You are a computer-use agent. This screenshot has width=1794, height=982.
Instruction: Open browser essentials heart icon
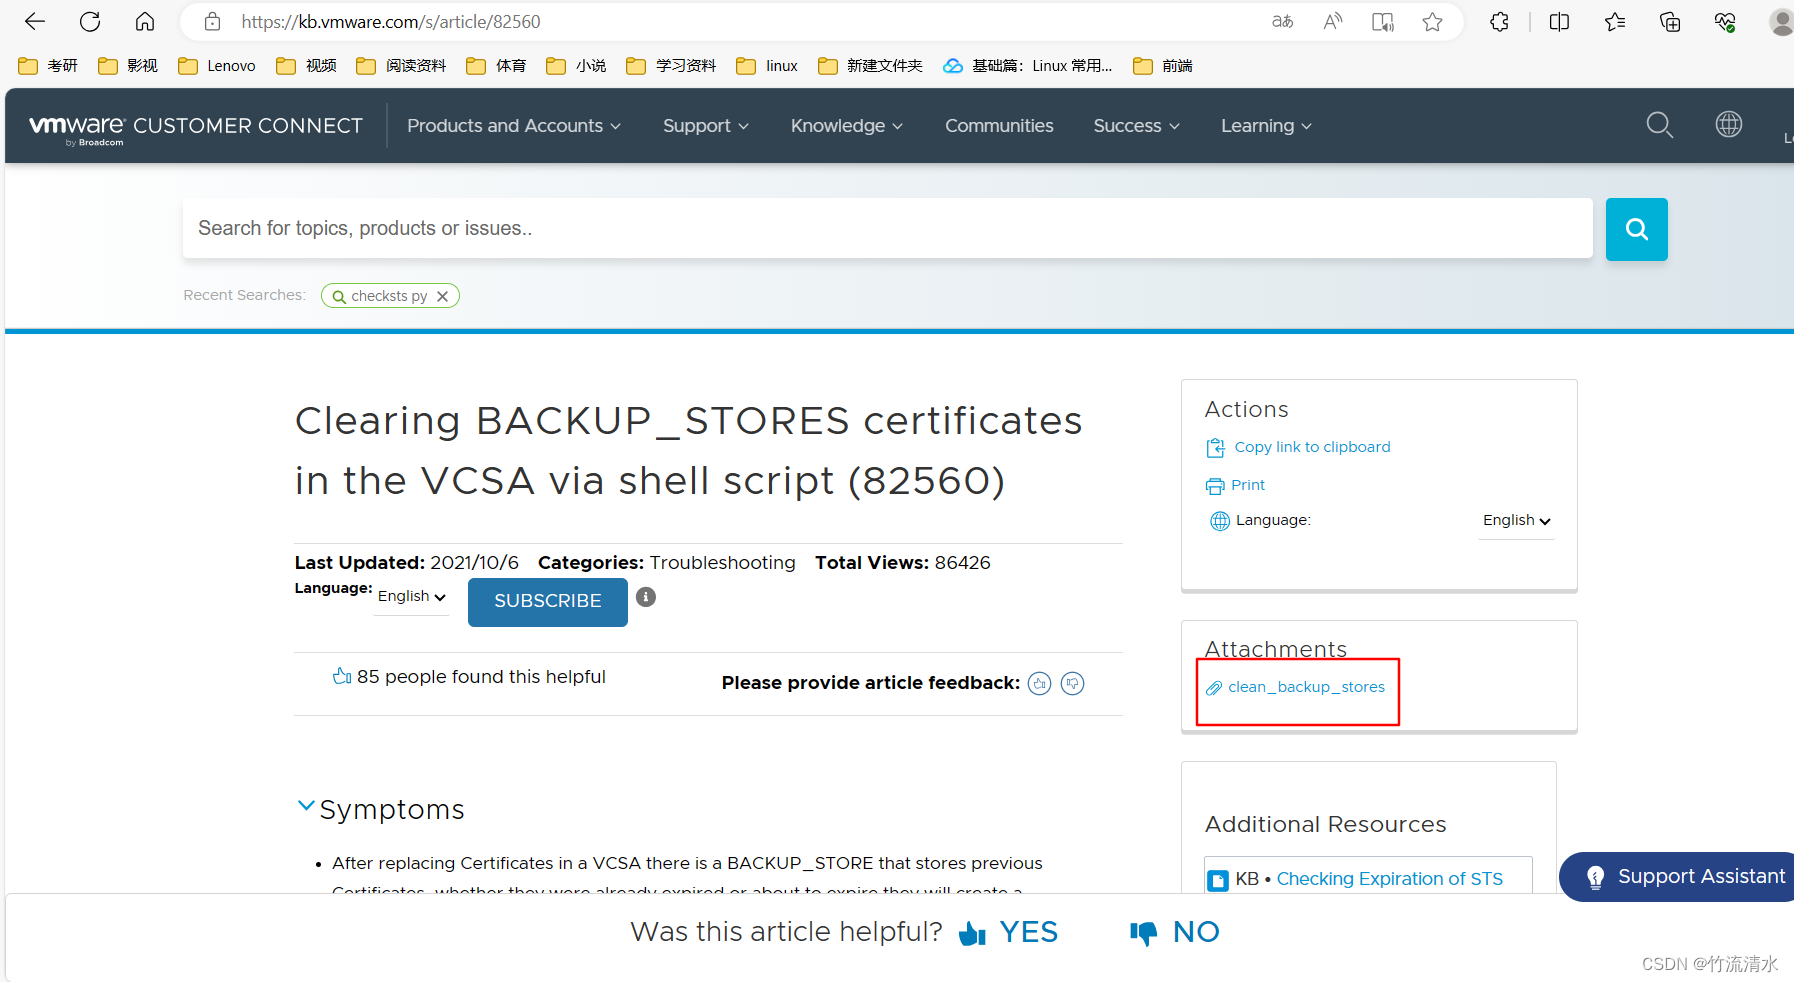click(x=1725, y=21)
